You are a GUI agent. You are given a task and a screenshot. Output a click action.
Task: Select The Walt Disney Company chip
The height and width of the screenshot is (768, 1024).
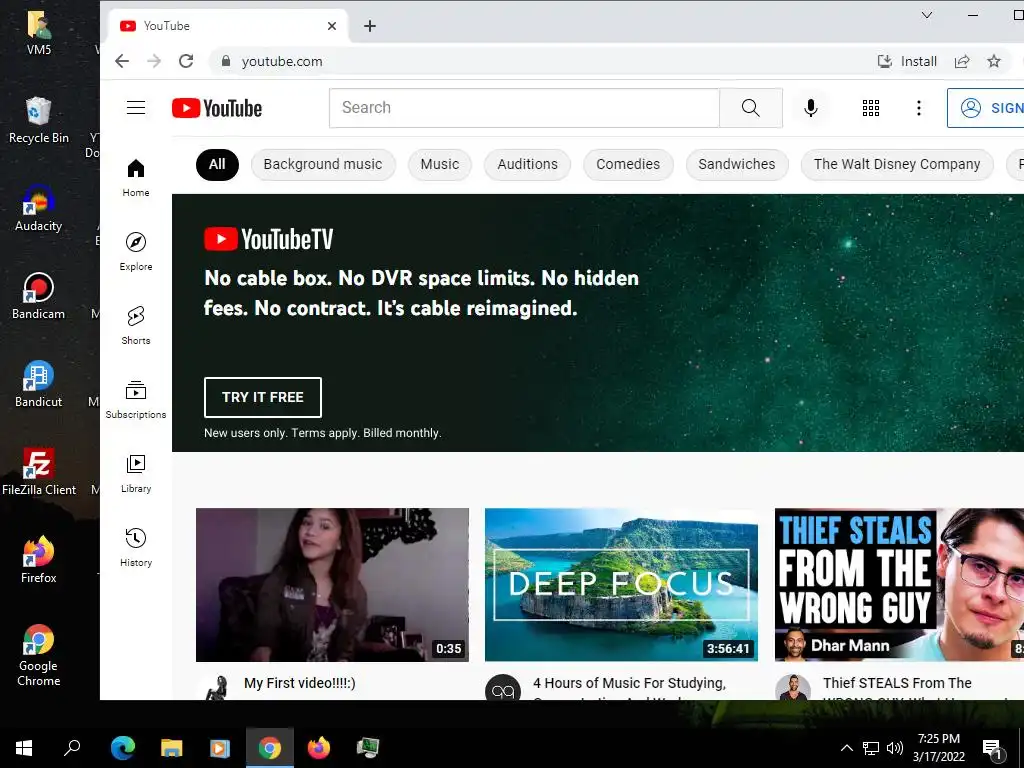click(897, 165)
